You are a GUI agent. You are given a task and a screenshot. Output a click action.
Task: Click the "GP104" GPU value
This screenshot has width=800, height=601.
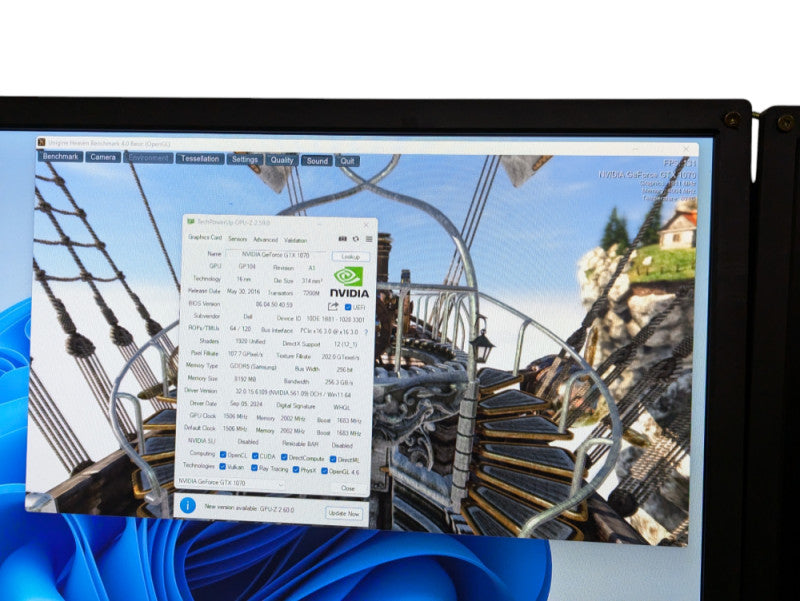[247, 266]
